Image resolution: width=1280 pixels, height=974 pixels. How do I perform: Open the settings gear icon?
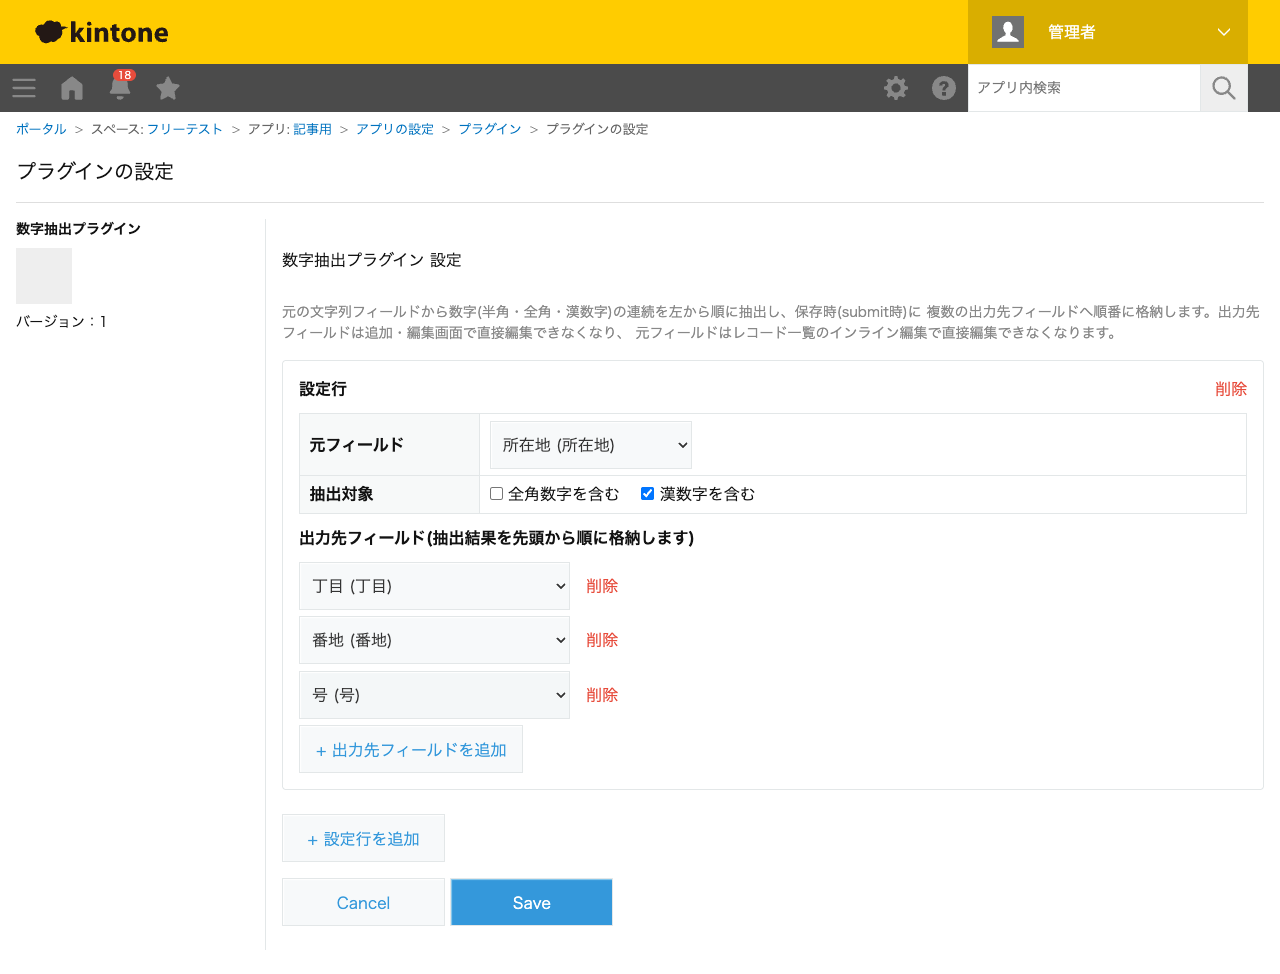coord(896,88)
